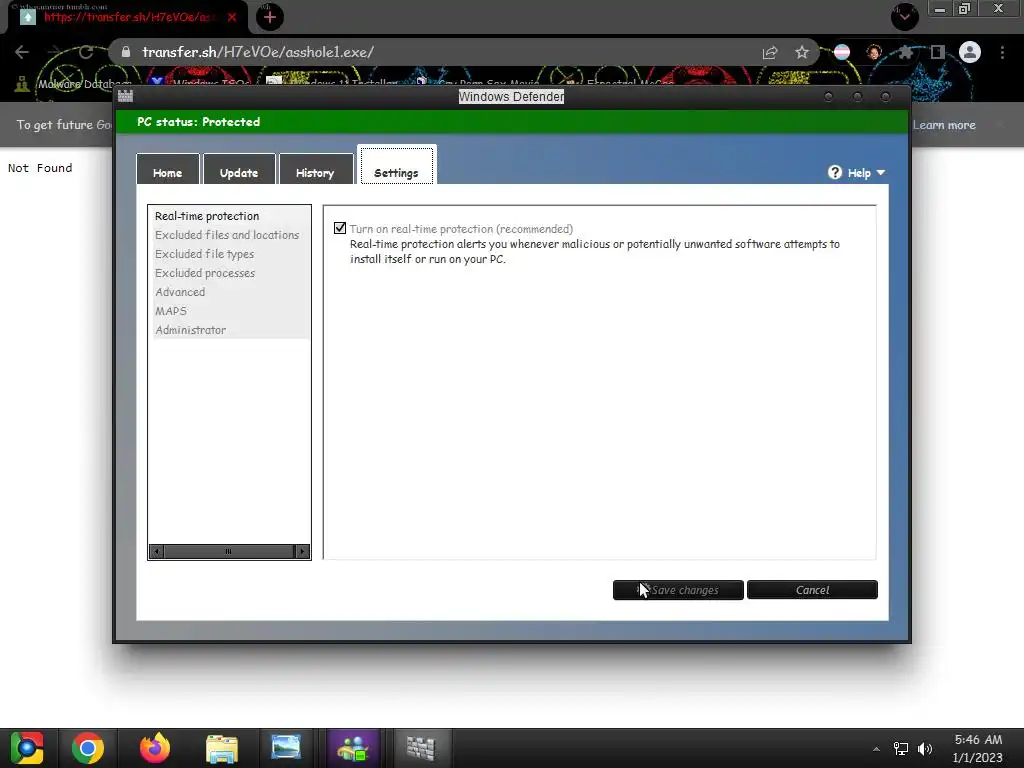Click the volume speaker tray icon
This screenshot has width=1024, height=768.
point(925,749)
